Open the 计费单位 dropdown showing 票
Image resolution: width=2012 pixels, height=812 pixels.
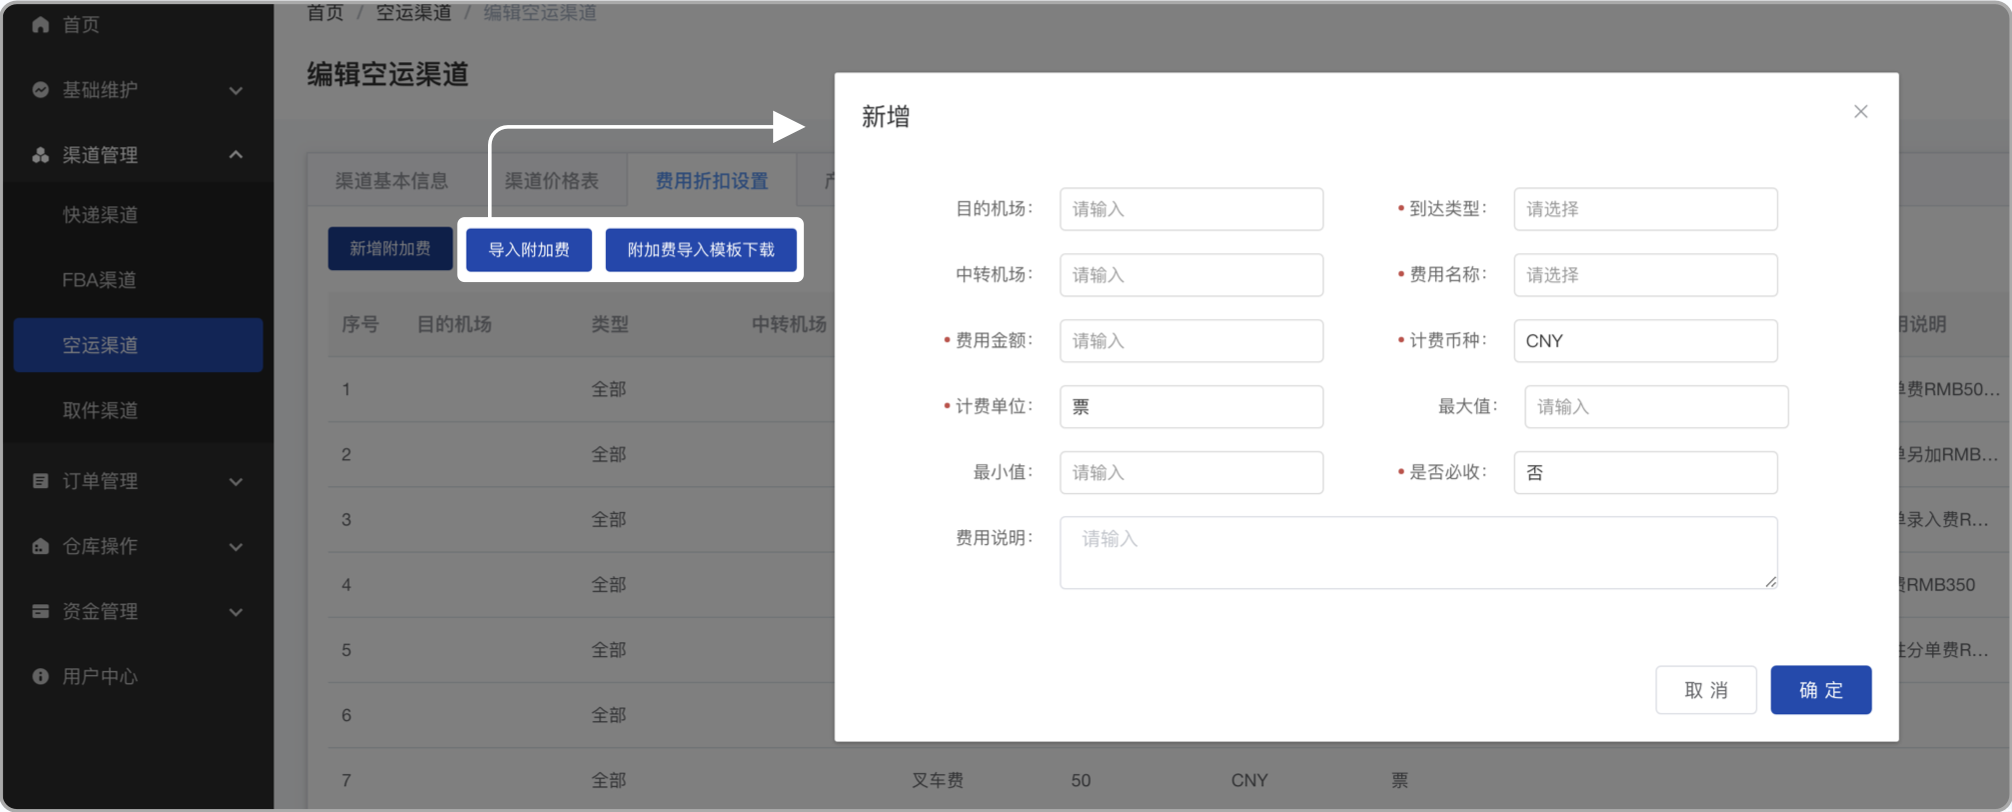point(1191,407)
